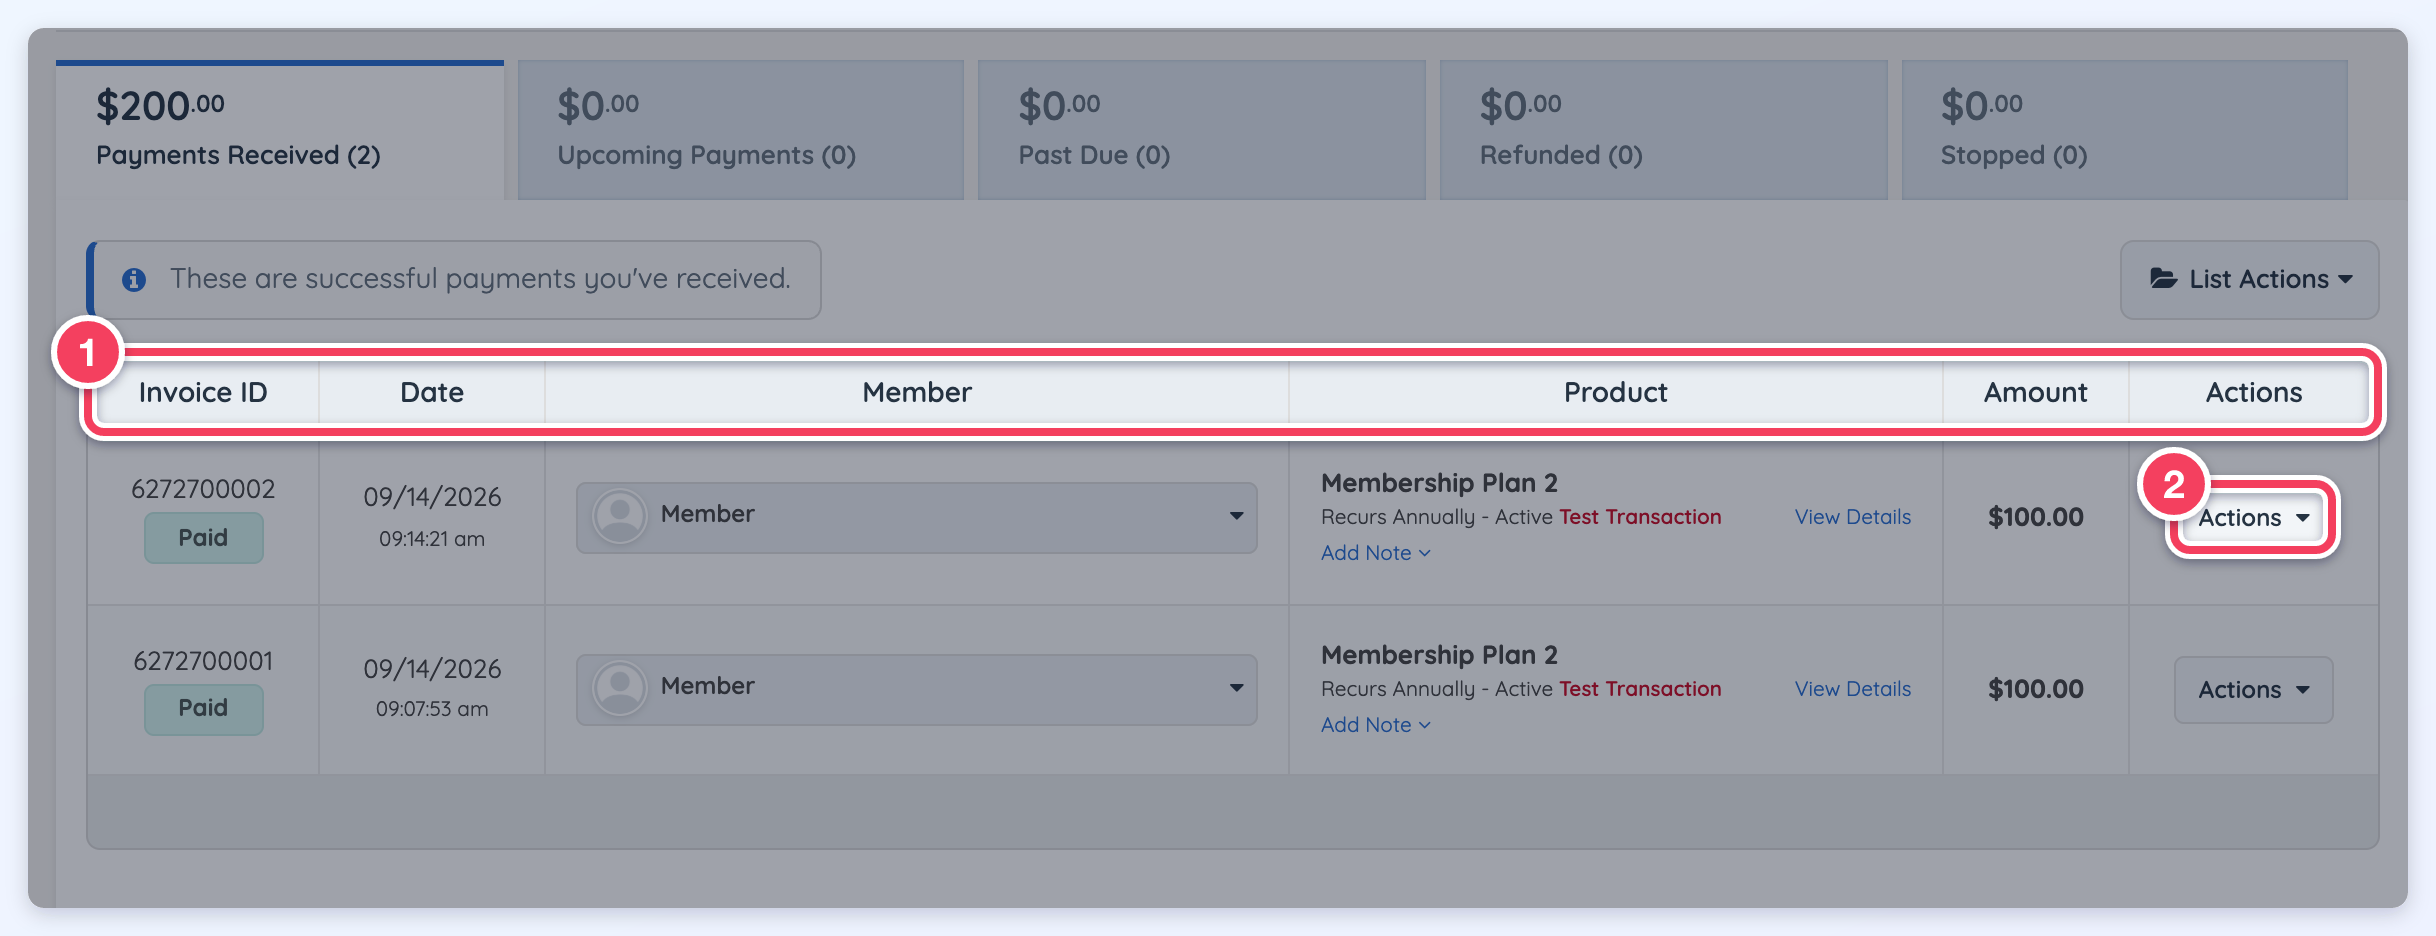The width and height of the screenshot is (2436, 936).
Task: Expand Member selector for invoice 6272700002
Action: coord(917,517)
